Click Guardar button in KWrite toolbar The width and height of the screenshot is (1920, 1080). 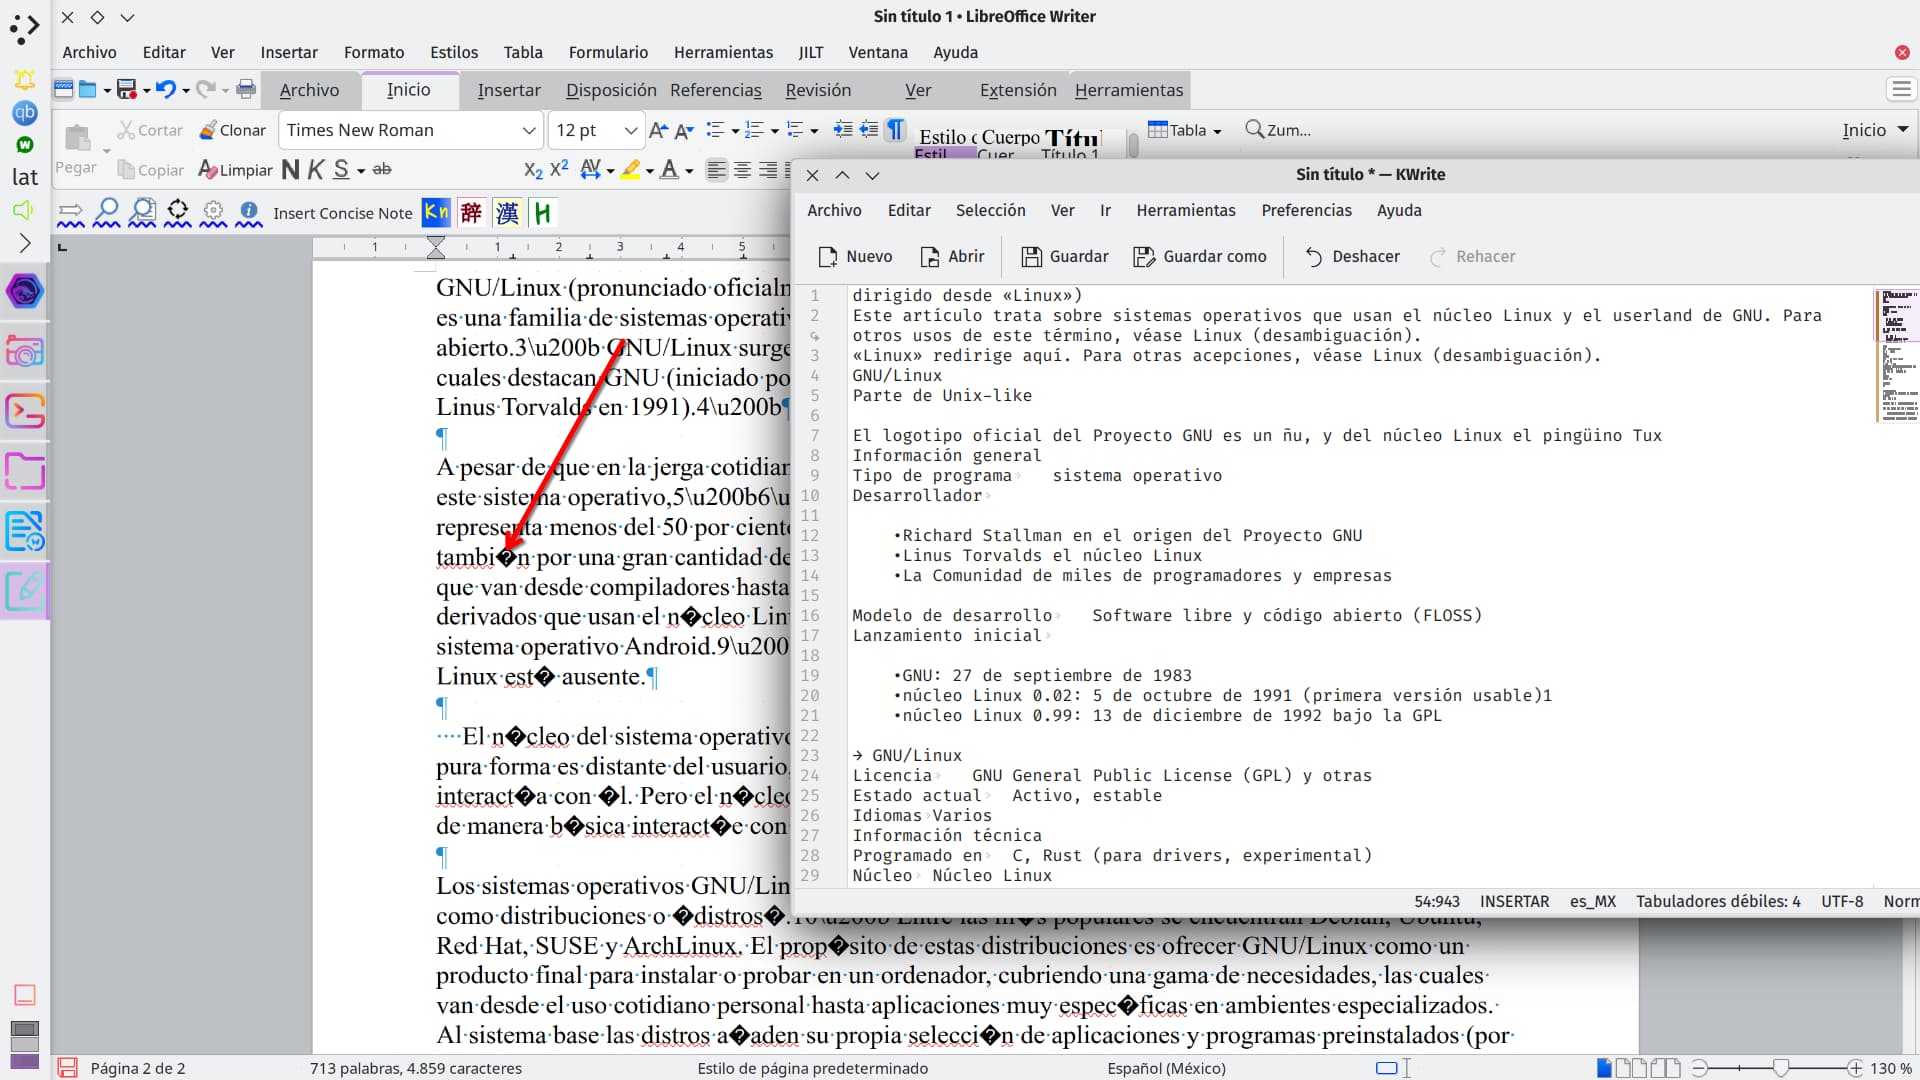click(1064, 256)
